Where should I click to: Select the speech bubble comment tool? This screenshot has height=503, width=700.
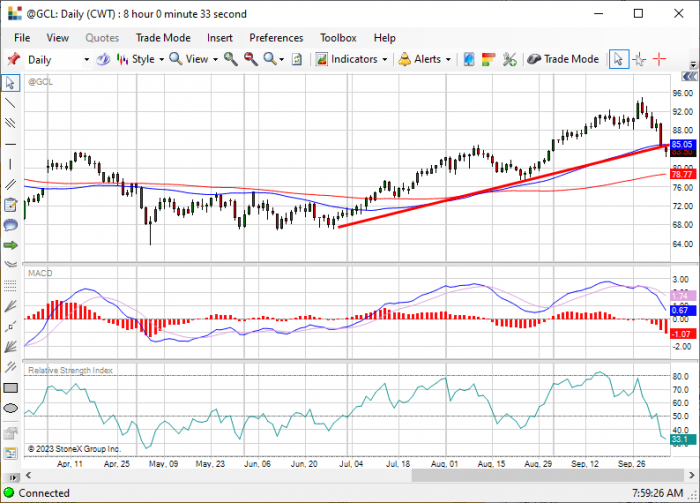pyautogui.click(x=10, y=225)
